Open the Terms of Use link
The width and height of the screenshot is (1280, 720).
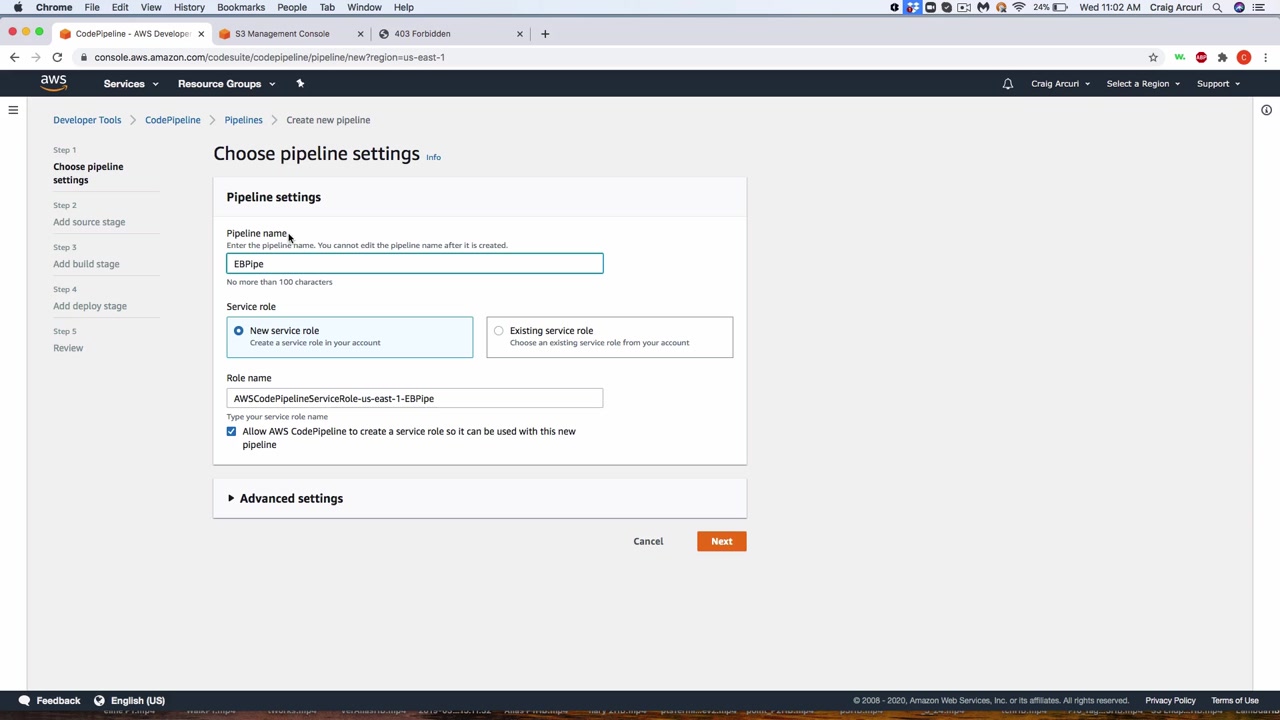point(1235,701)
